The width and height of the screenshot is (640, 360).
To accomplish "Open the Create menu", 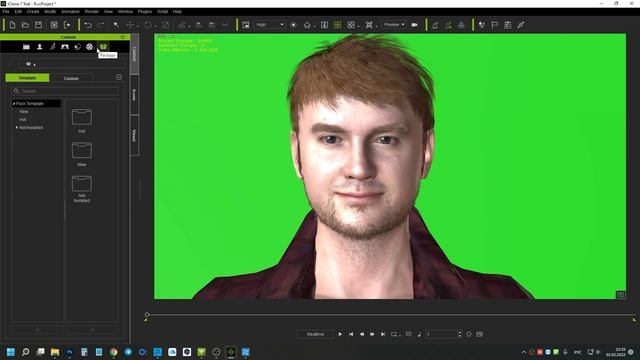I will tap(33, 11).
